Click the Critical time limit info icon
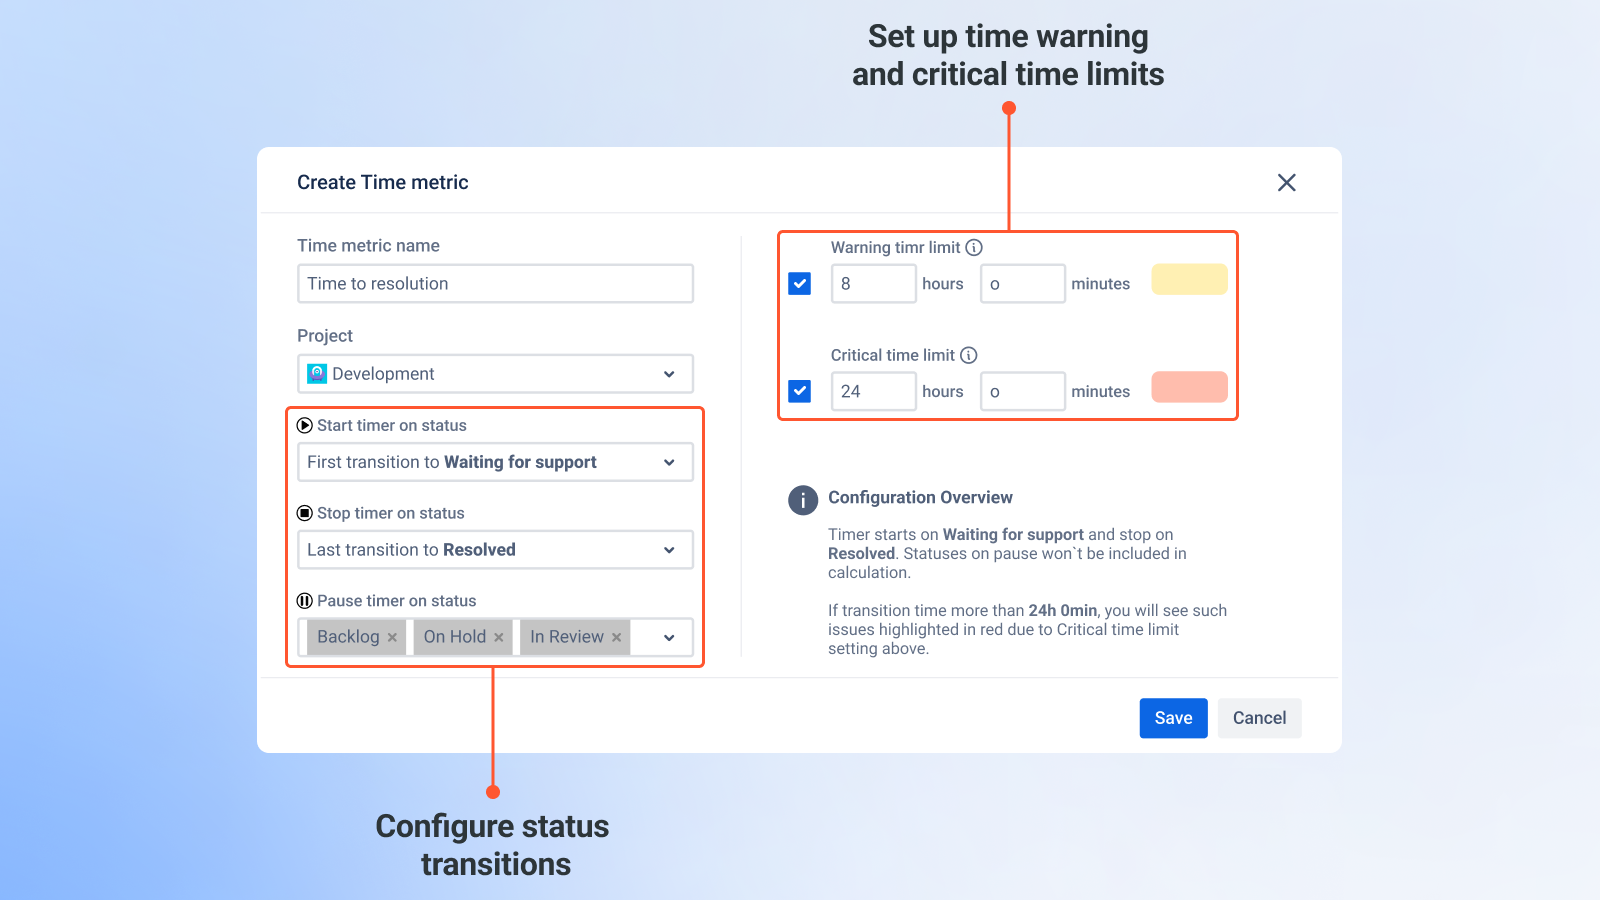The image size is (1600, 900). tap(968, 355)
